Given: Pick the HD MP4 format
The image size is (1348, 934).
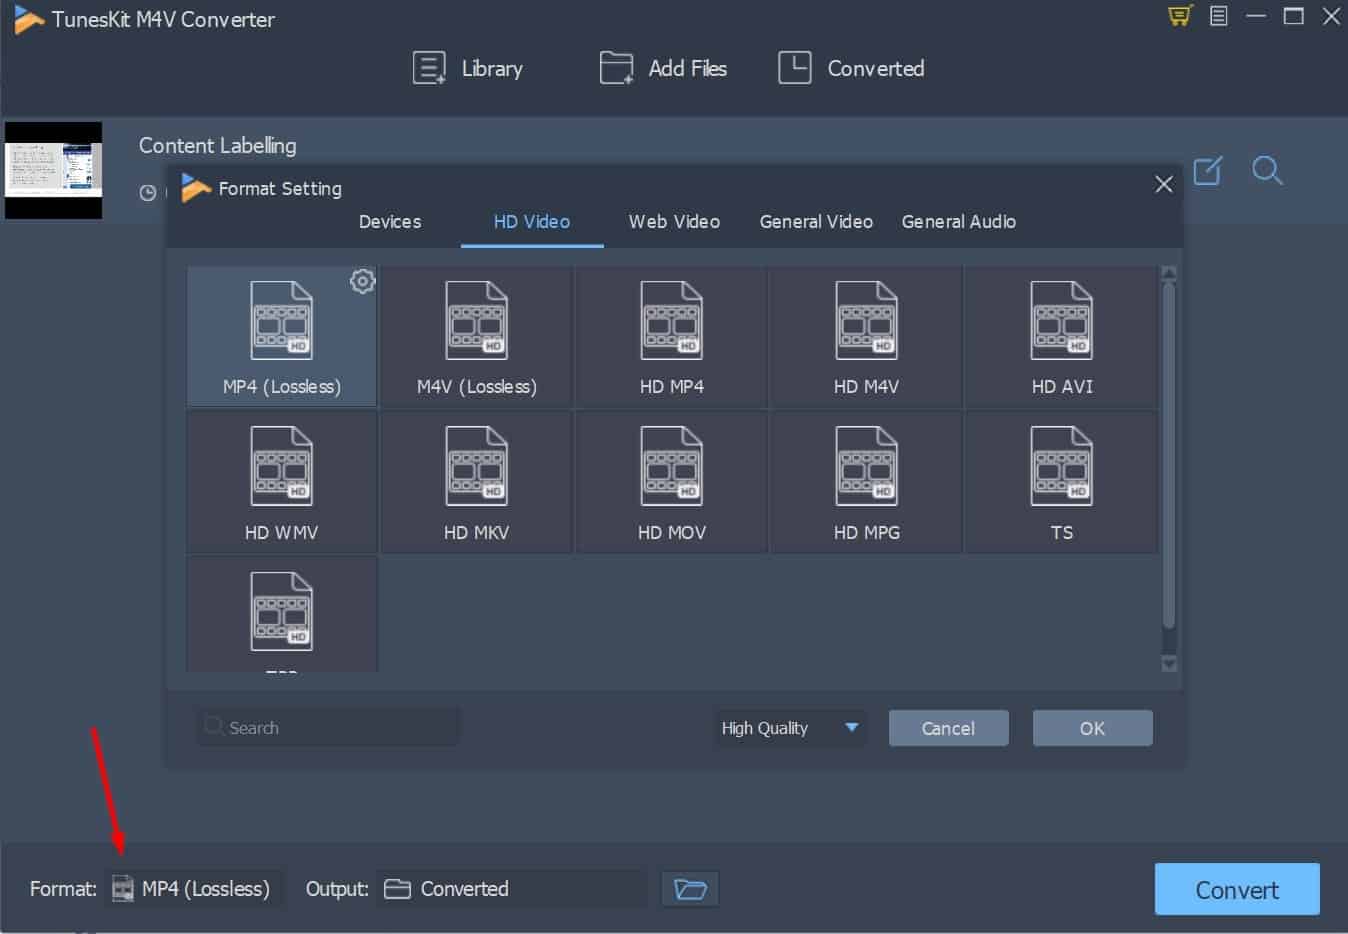Looking at the screenshot, I should (671, 336).
